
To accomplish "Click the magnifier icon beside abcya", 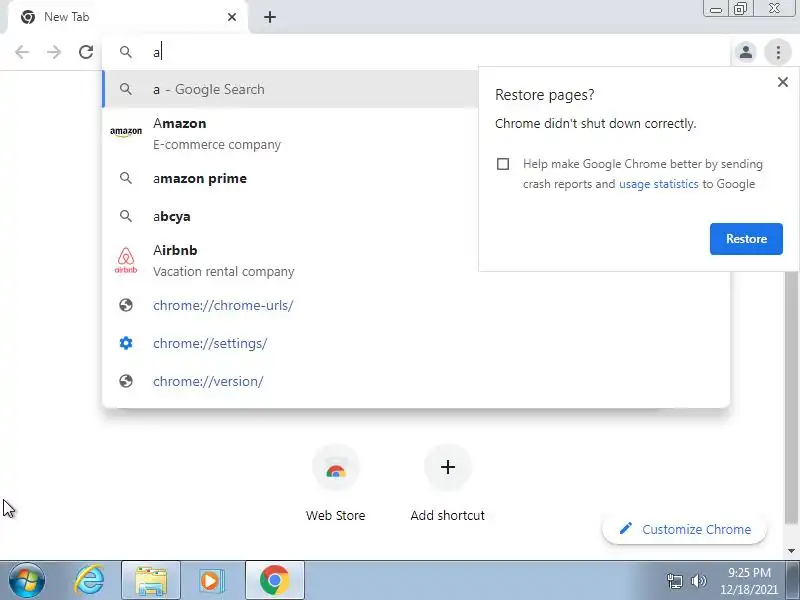I will 126,216.
